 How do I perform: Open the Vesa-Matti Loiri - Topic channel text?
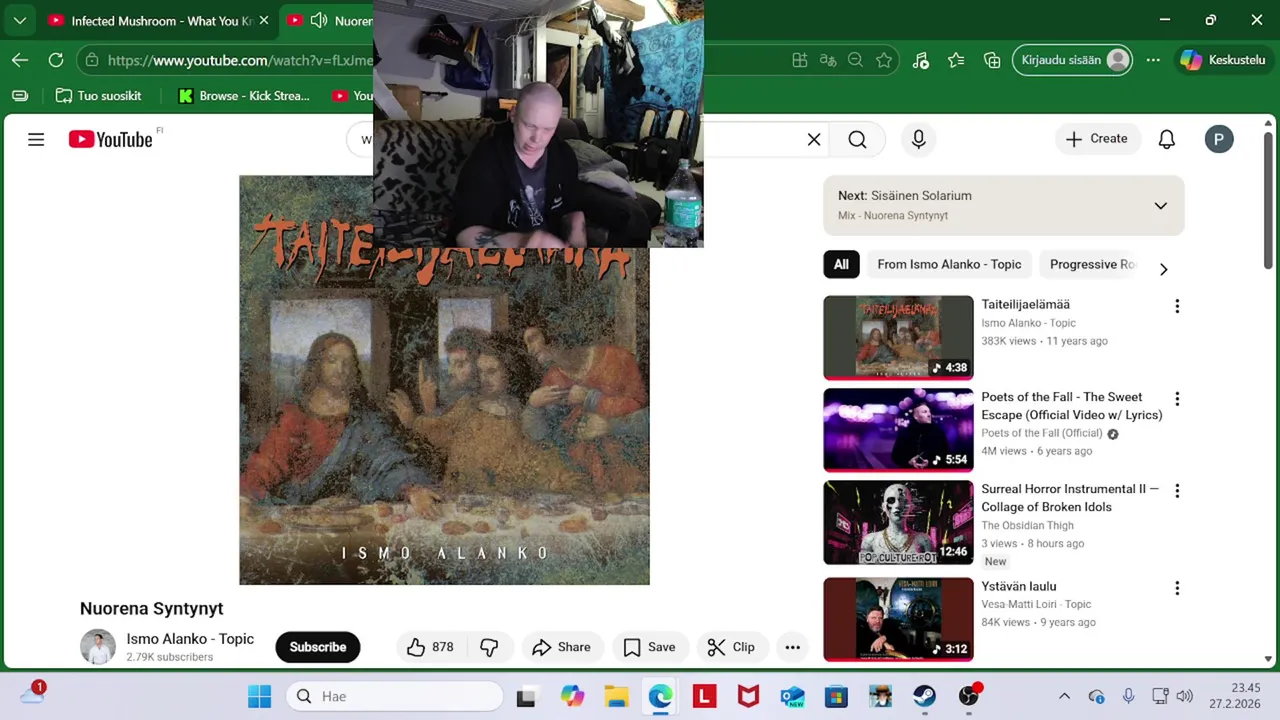[1036, 604]
